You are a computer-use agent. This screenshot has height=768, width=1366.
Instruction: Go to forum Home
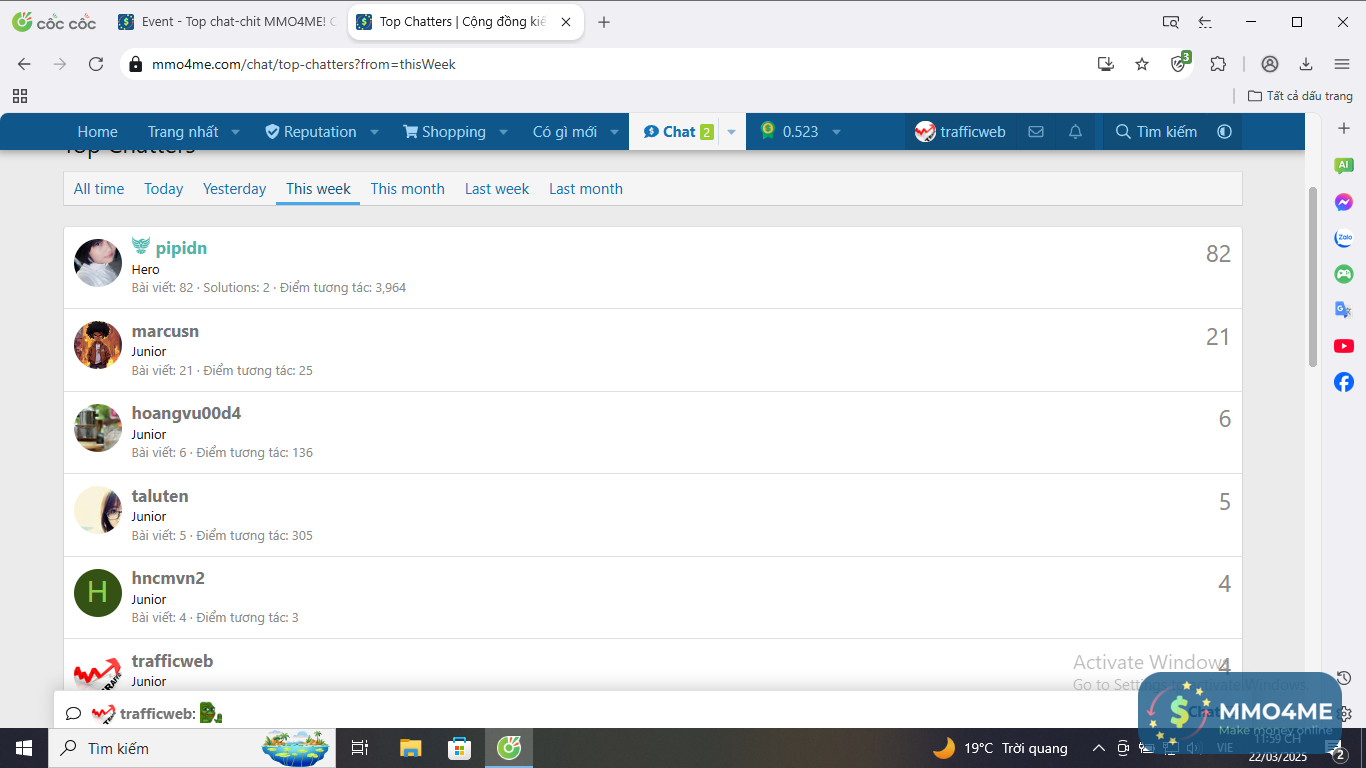97,132
